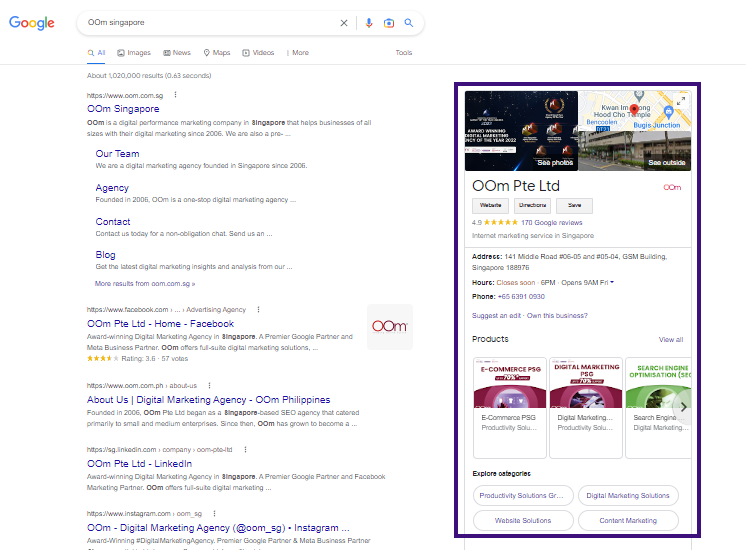746x550 pixels.
Task: Open OOm Pte Ltd - LinkedIn result
Action: [139, 464]
